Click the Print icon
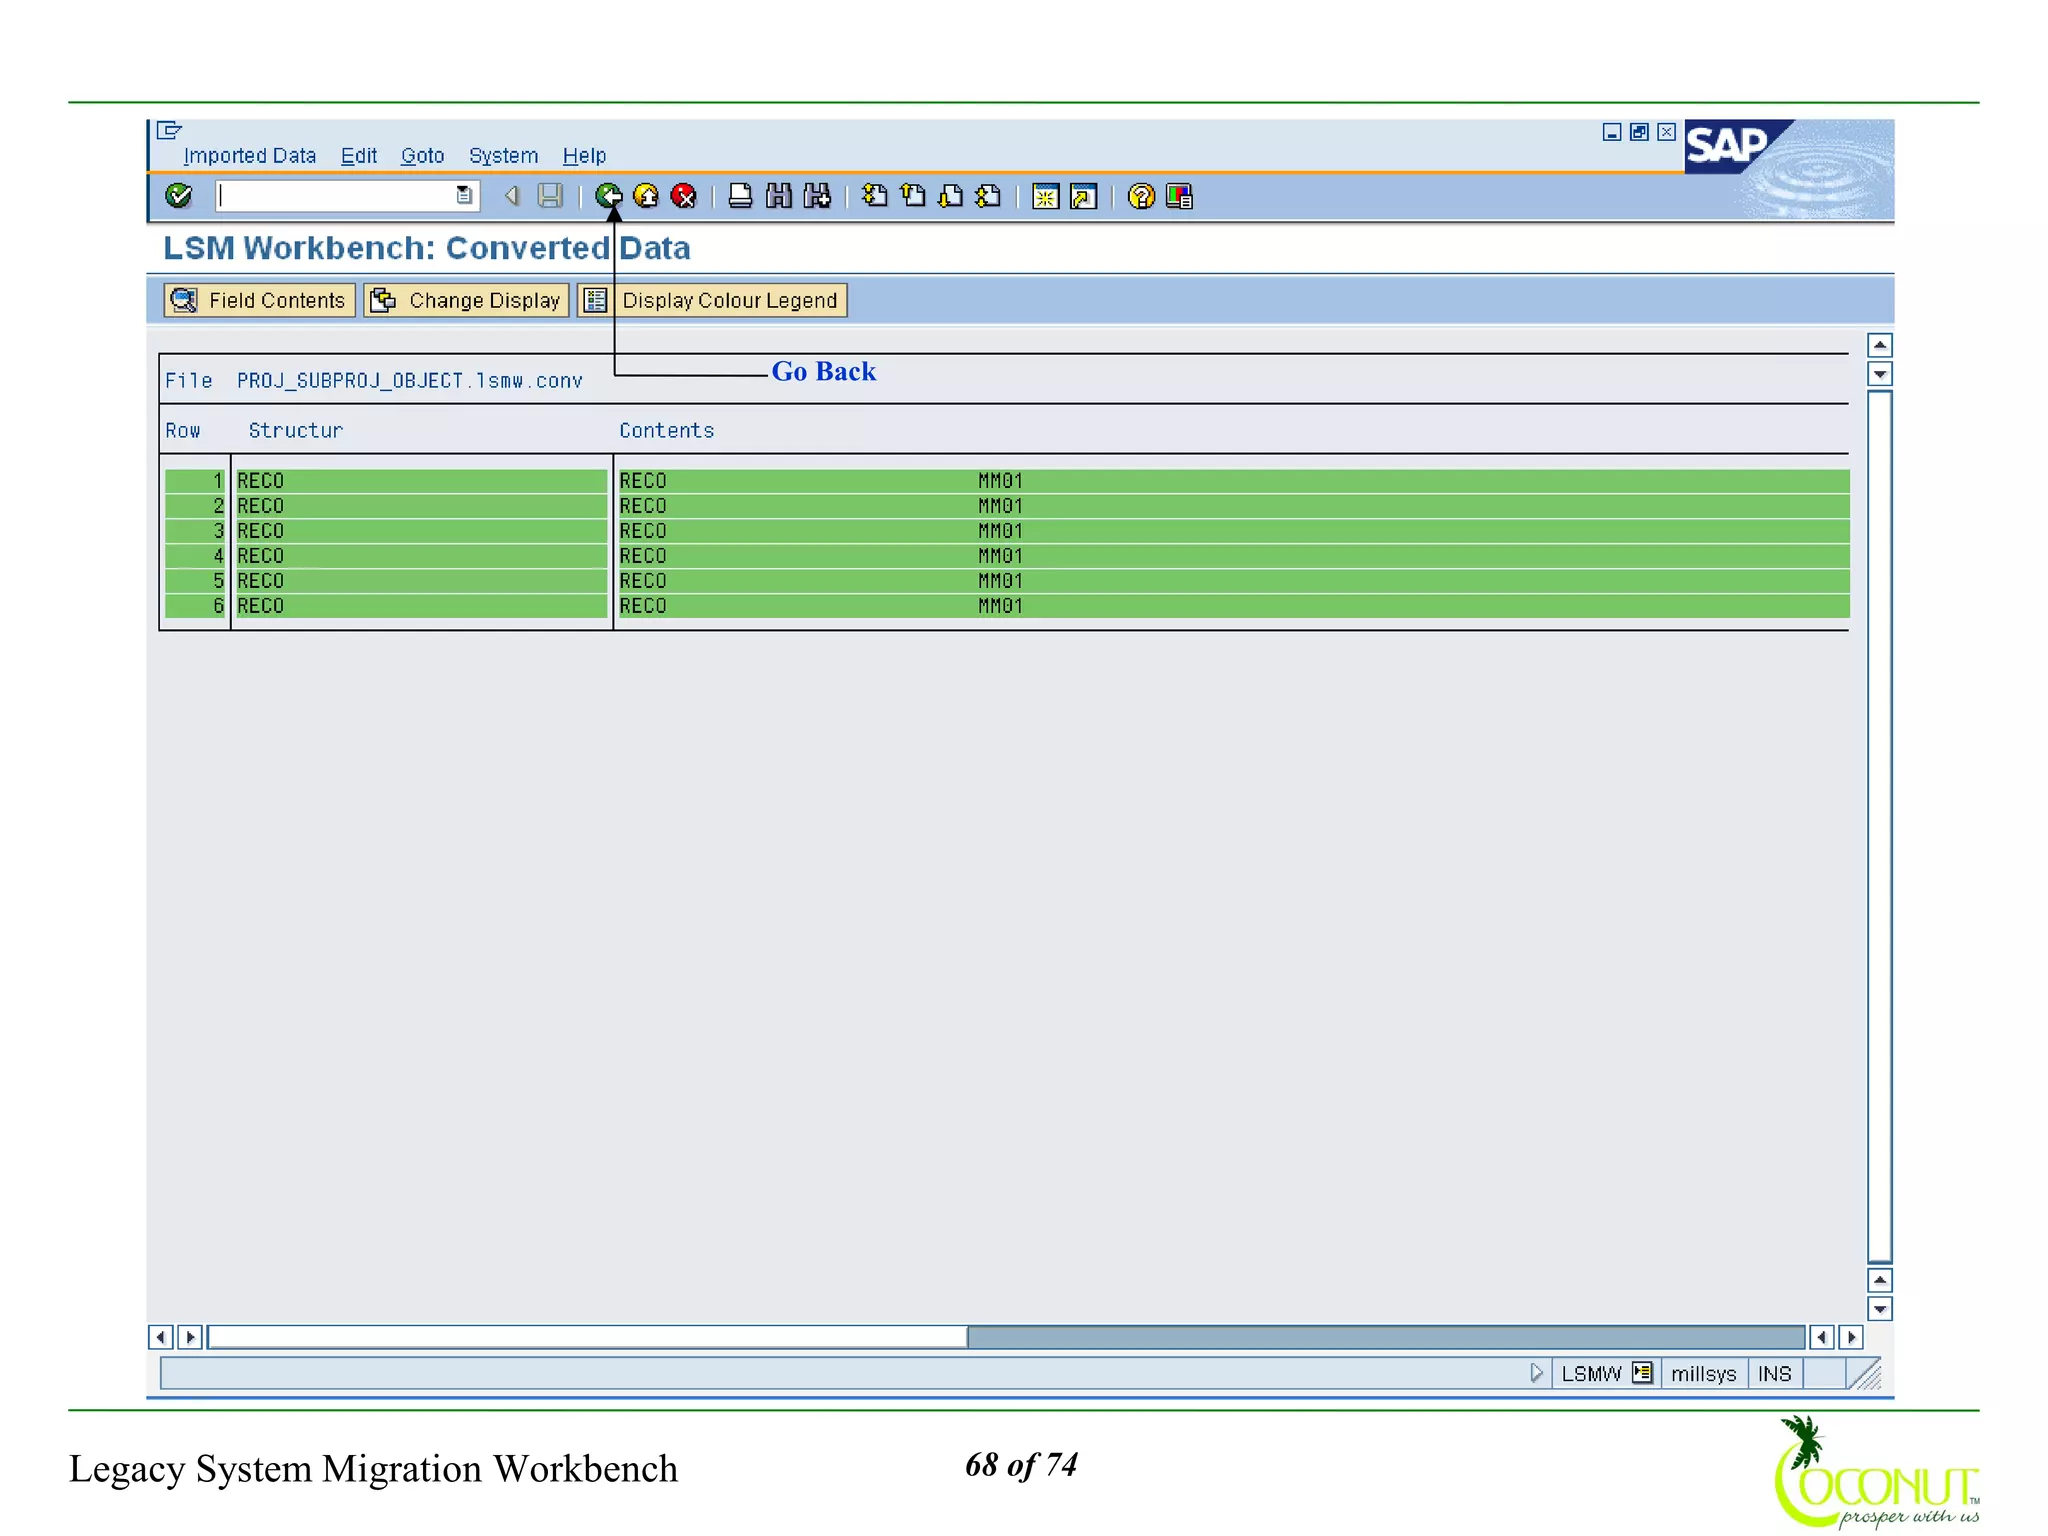 (740, 196)
